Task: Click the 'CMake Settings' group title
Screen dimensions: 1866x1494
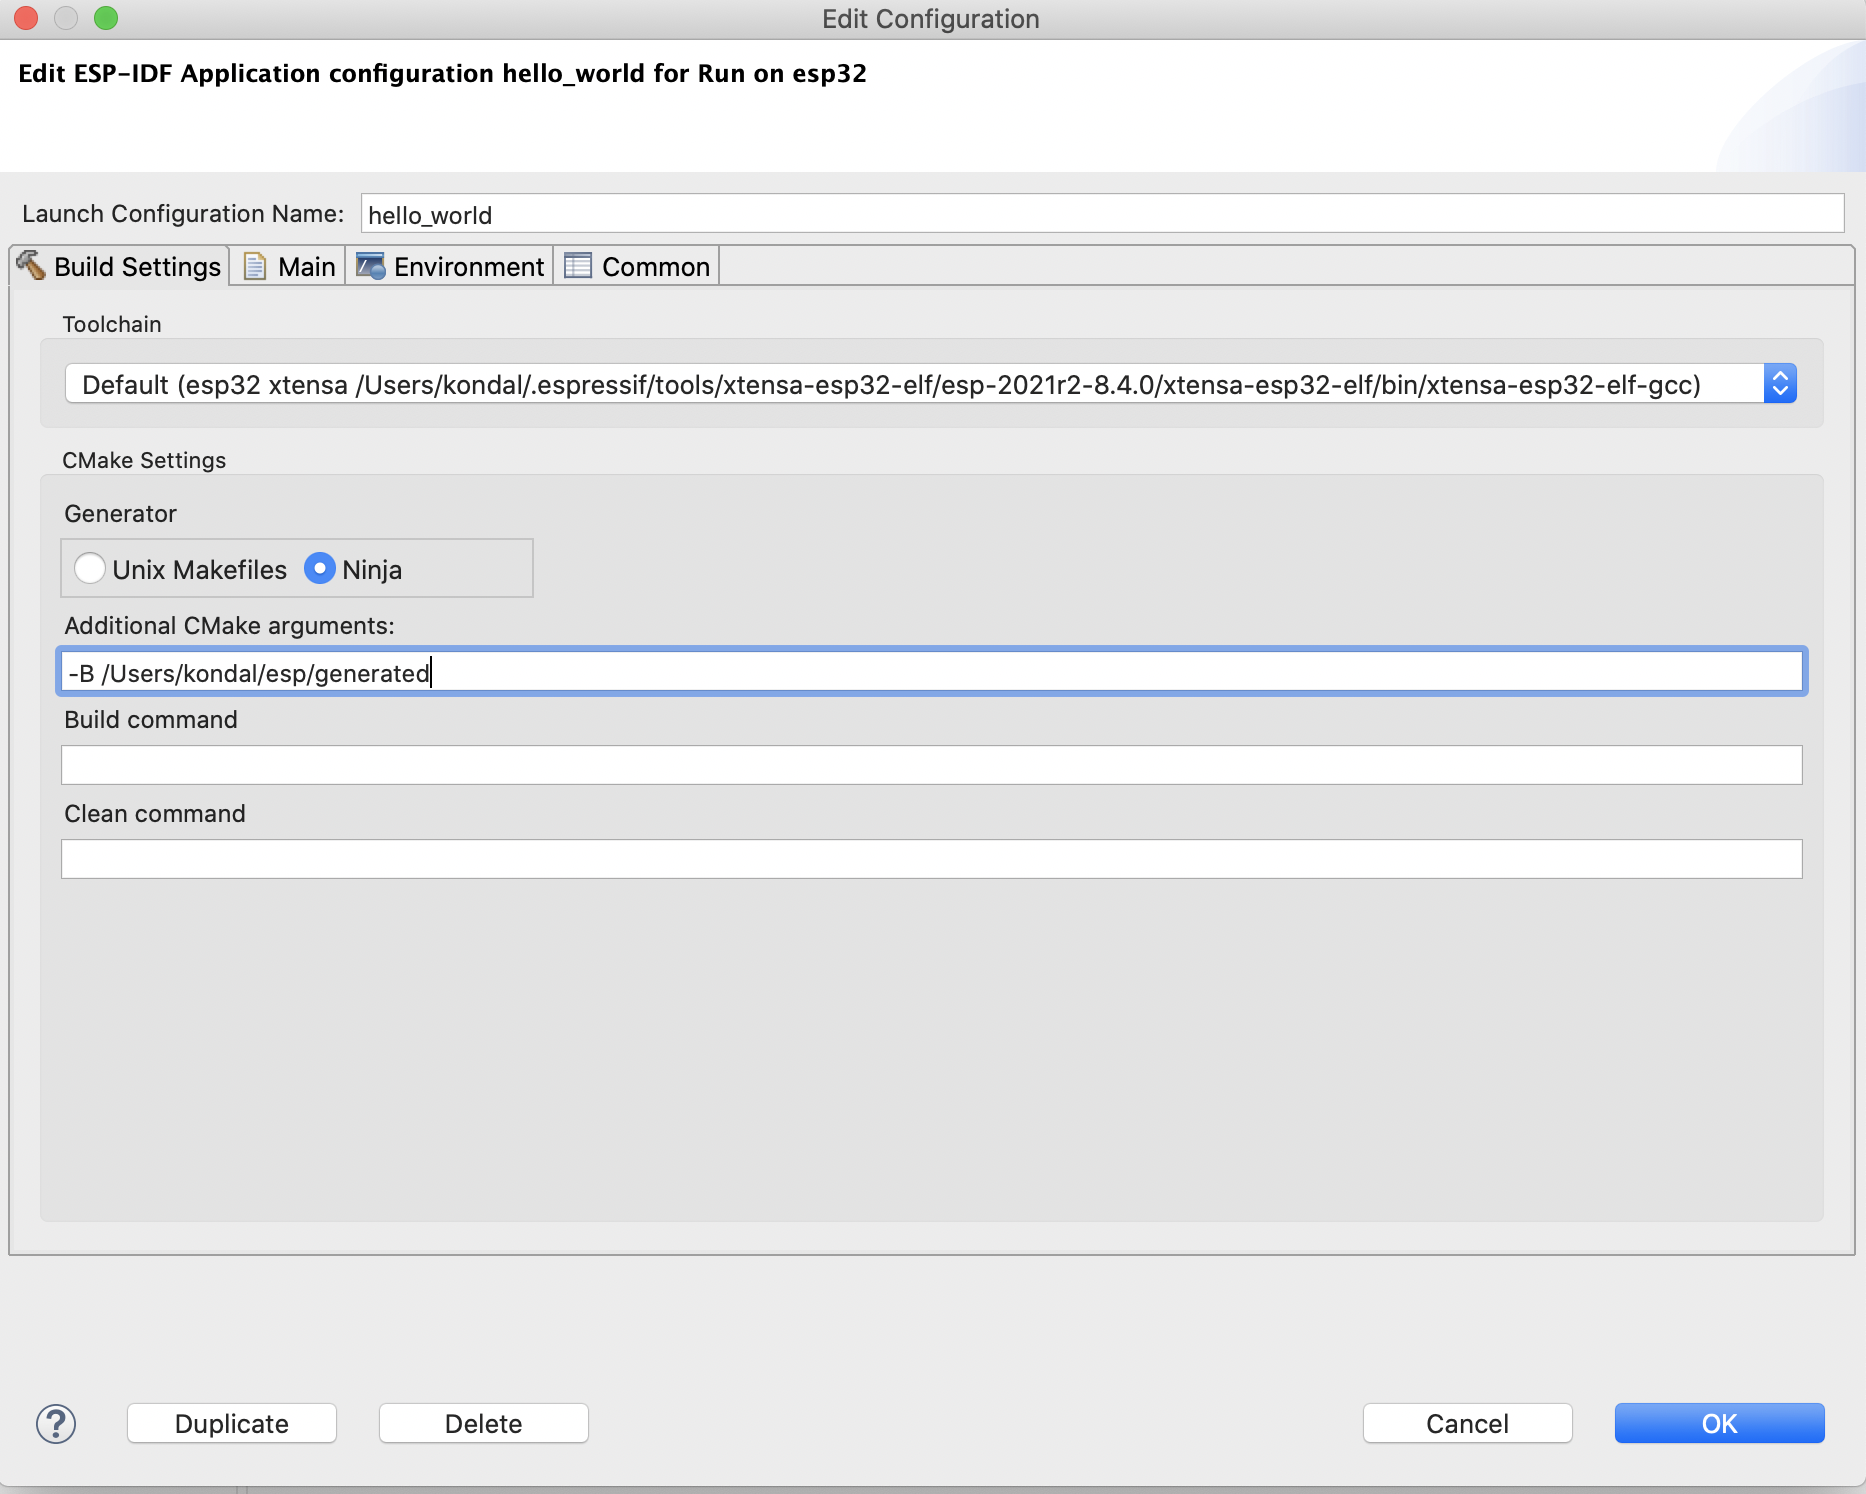Action: click(144, 460)
